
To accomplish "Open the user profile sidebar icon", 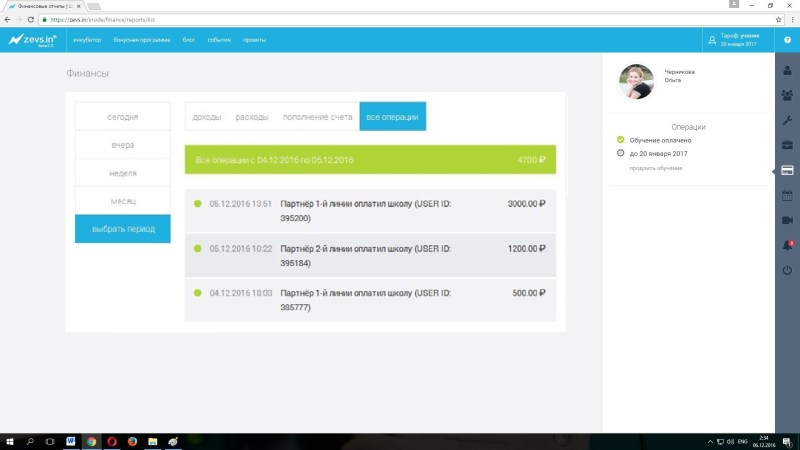I will (x=787, y=70).
